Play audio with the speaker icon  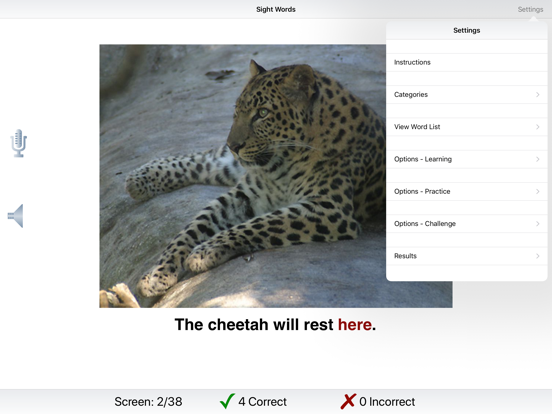pos(15,216)
